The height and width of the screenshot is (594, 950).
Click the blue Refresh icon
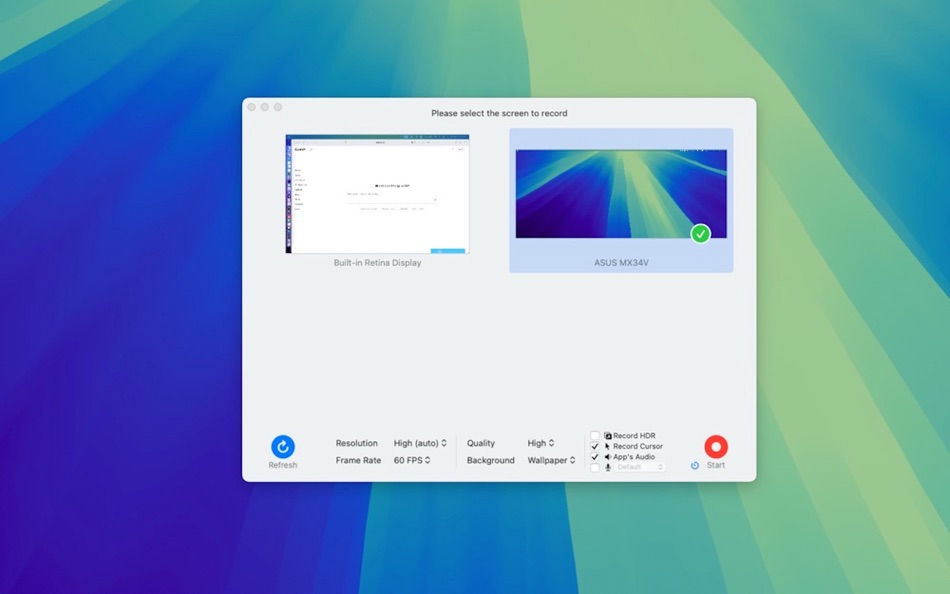tap(282, 446)
